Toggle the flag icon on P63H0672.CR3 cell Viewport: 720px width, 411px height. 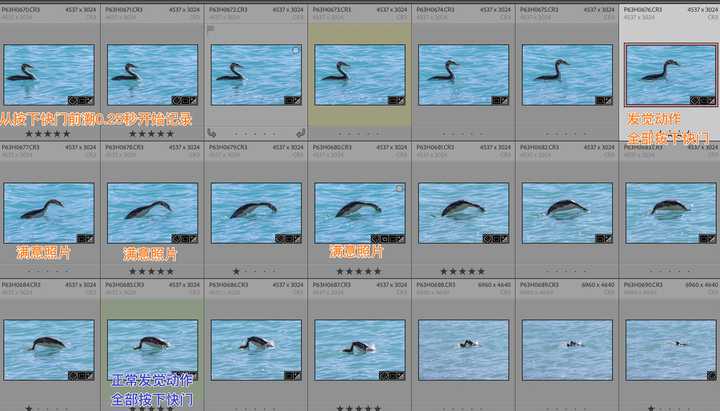(211, 28)
